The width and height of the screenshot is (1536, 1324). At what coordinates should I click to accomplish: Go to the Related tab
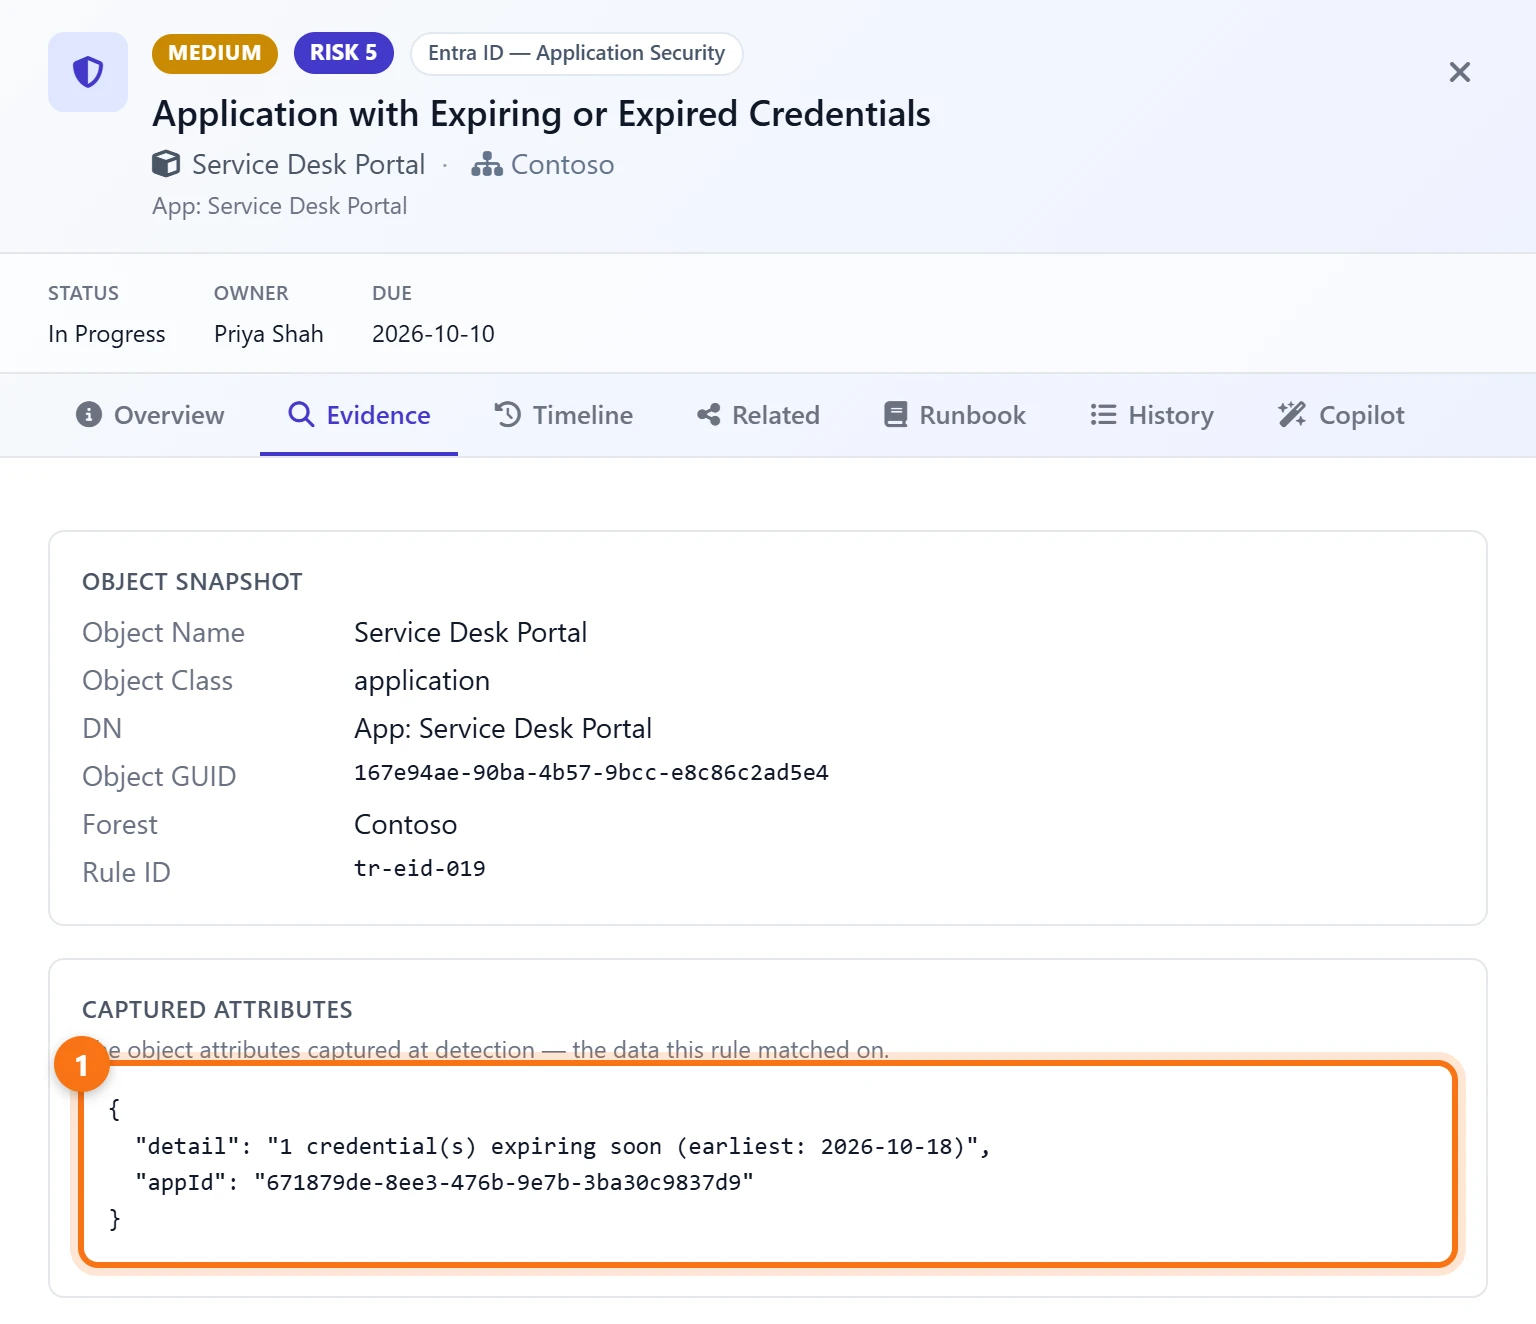pyautogui.click(x=759, y=415)
